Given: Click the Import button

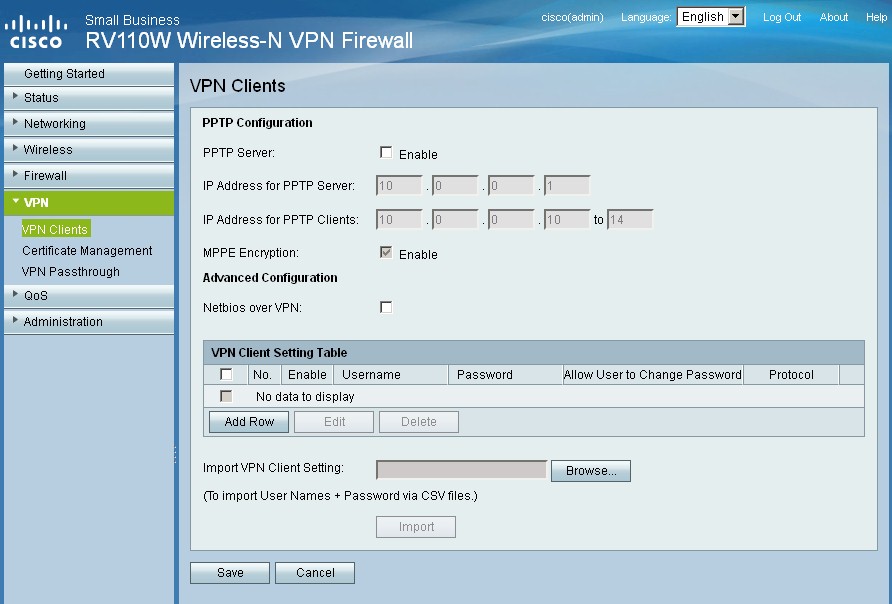Looking at the screenshot, I should click(x=416, y=527).
